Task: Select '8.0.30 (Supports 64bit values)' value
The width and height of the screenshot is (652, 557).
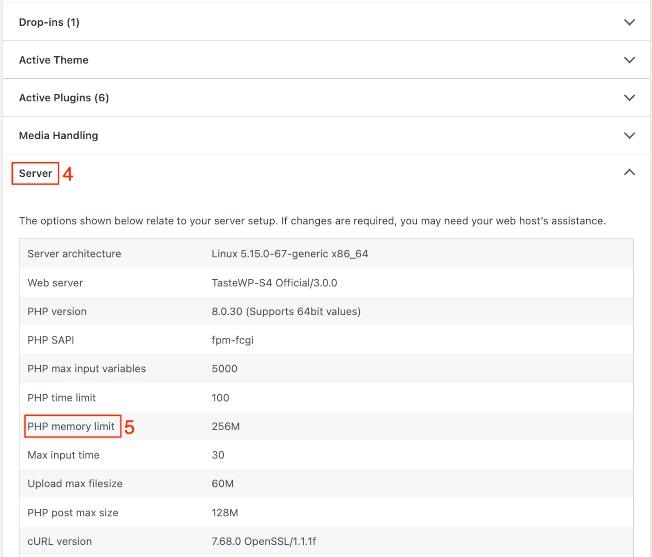Action: tap(286, 311)
